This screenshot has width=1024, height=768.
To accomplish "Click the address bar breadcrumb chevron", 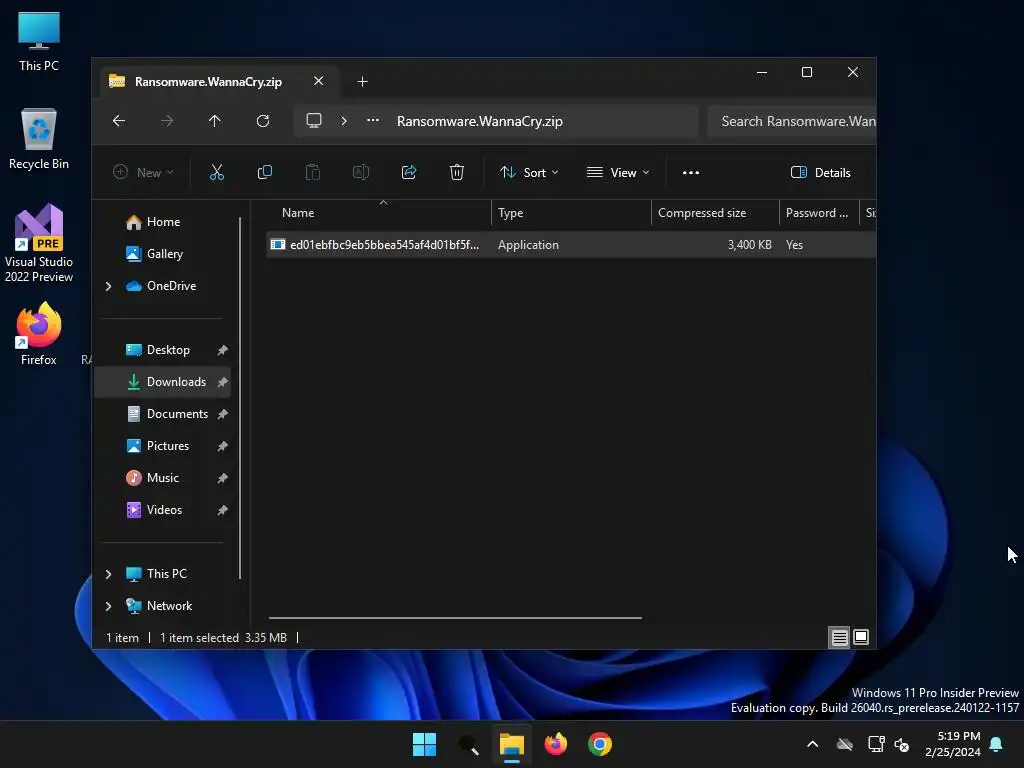I will click(344, 121).
